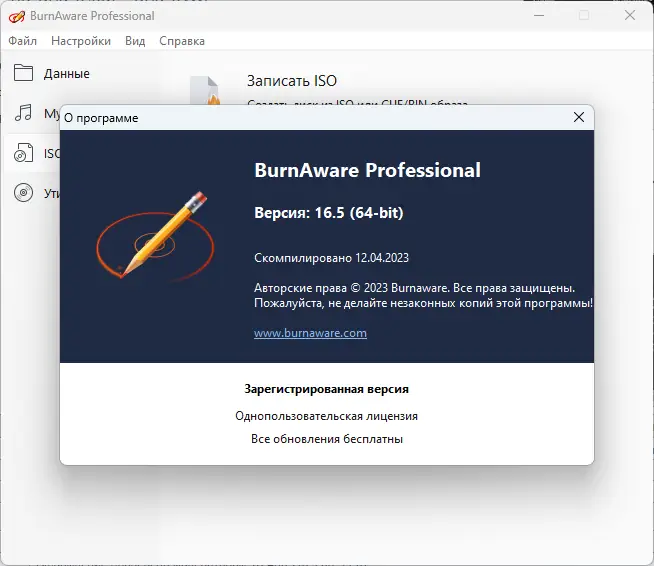The image size is (654, 566).
Task: Click the Однопользовательская лицензия text
Action: 327,416
